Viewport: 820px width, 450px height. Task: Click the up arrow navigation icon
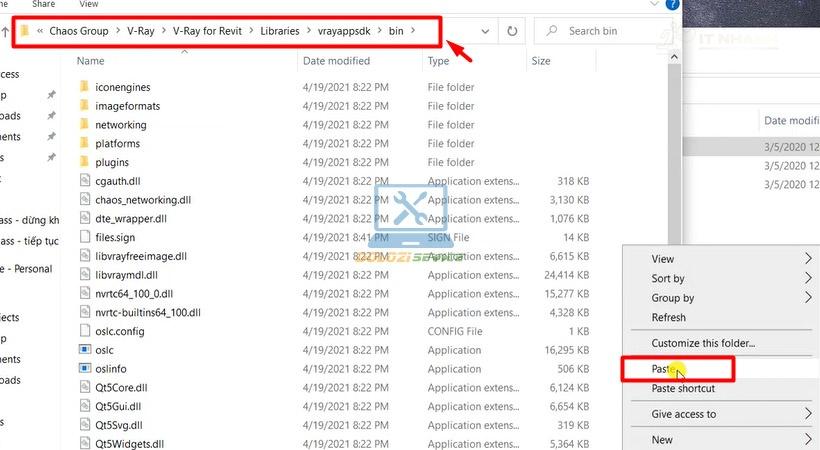(5, 32)
